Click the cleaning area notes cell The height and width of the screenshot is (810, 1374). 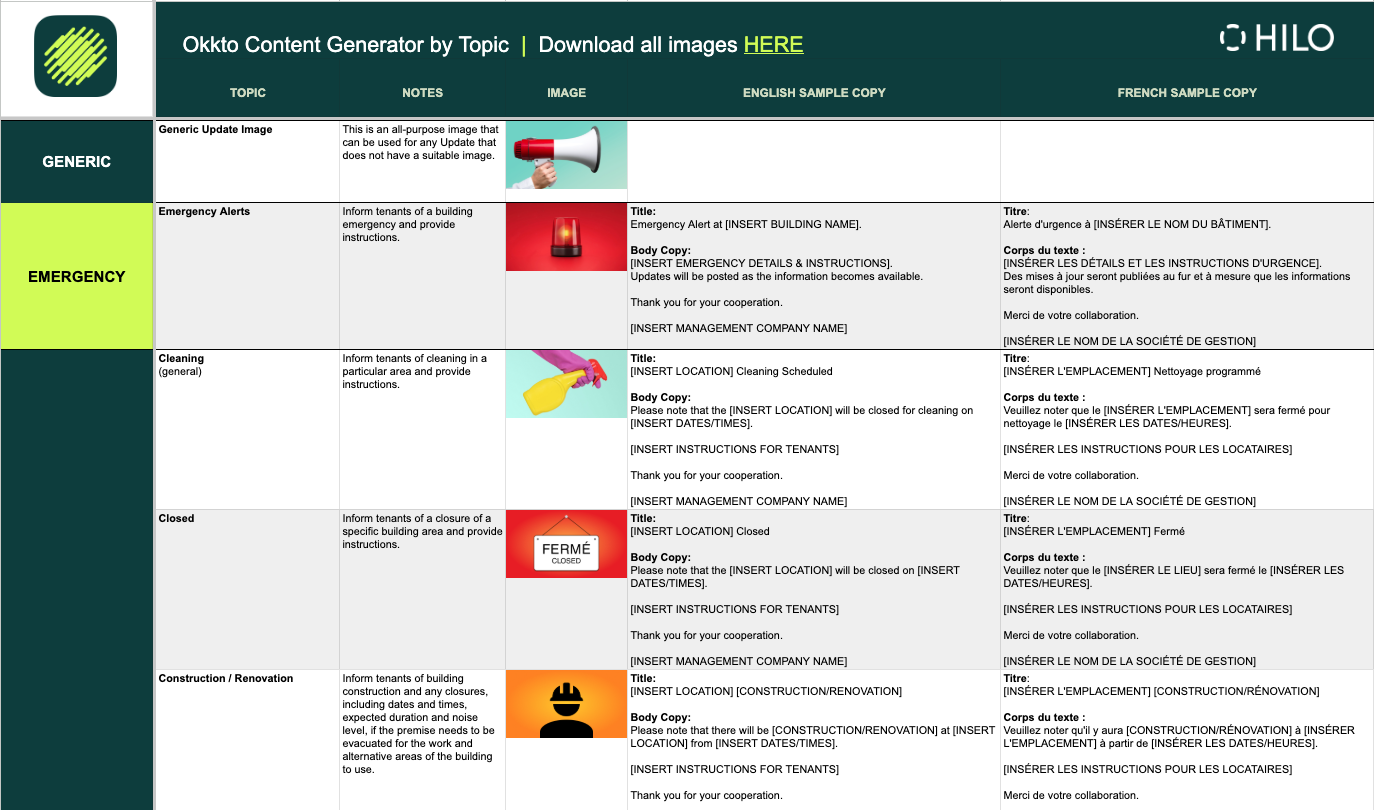pyautogui.click(x=422, y=430)
